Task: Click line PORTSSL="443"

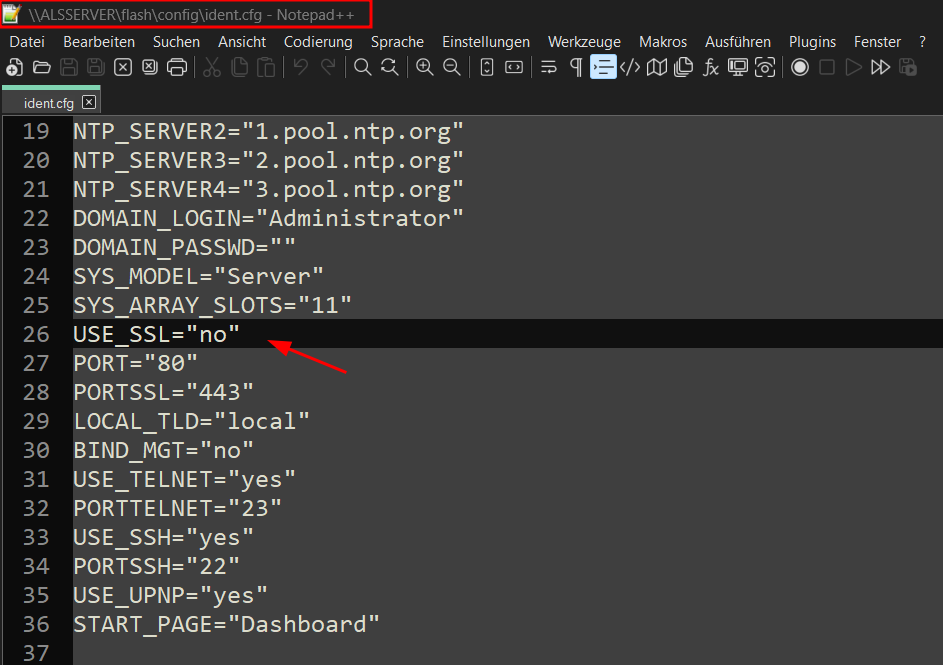Action: [164, 392]
